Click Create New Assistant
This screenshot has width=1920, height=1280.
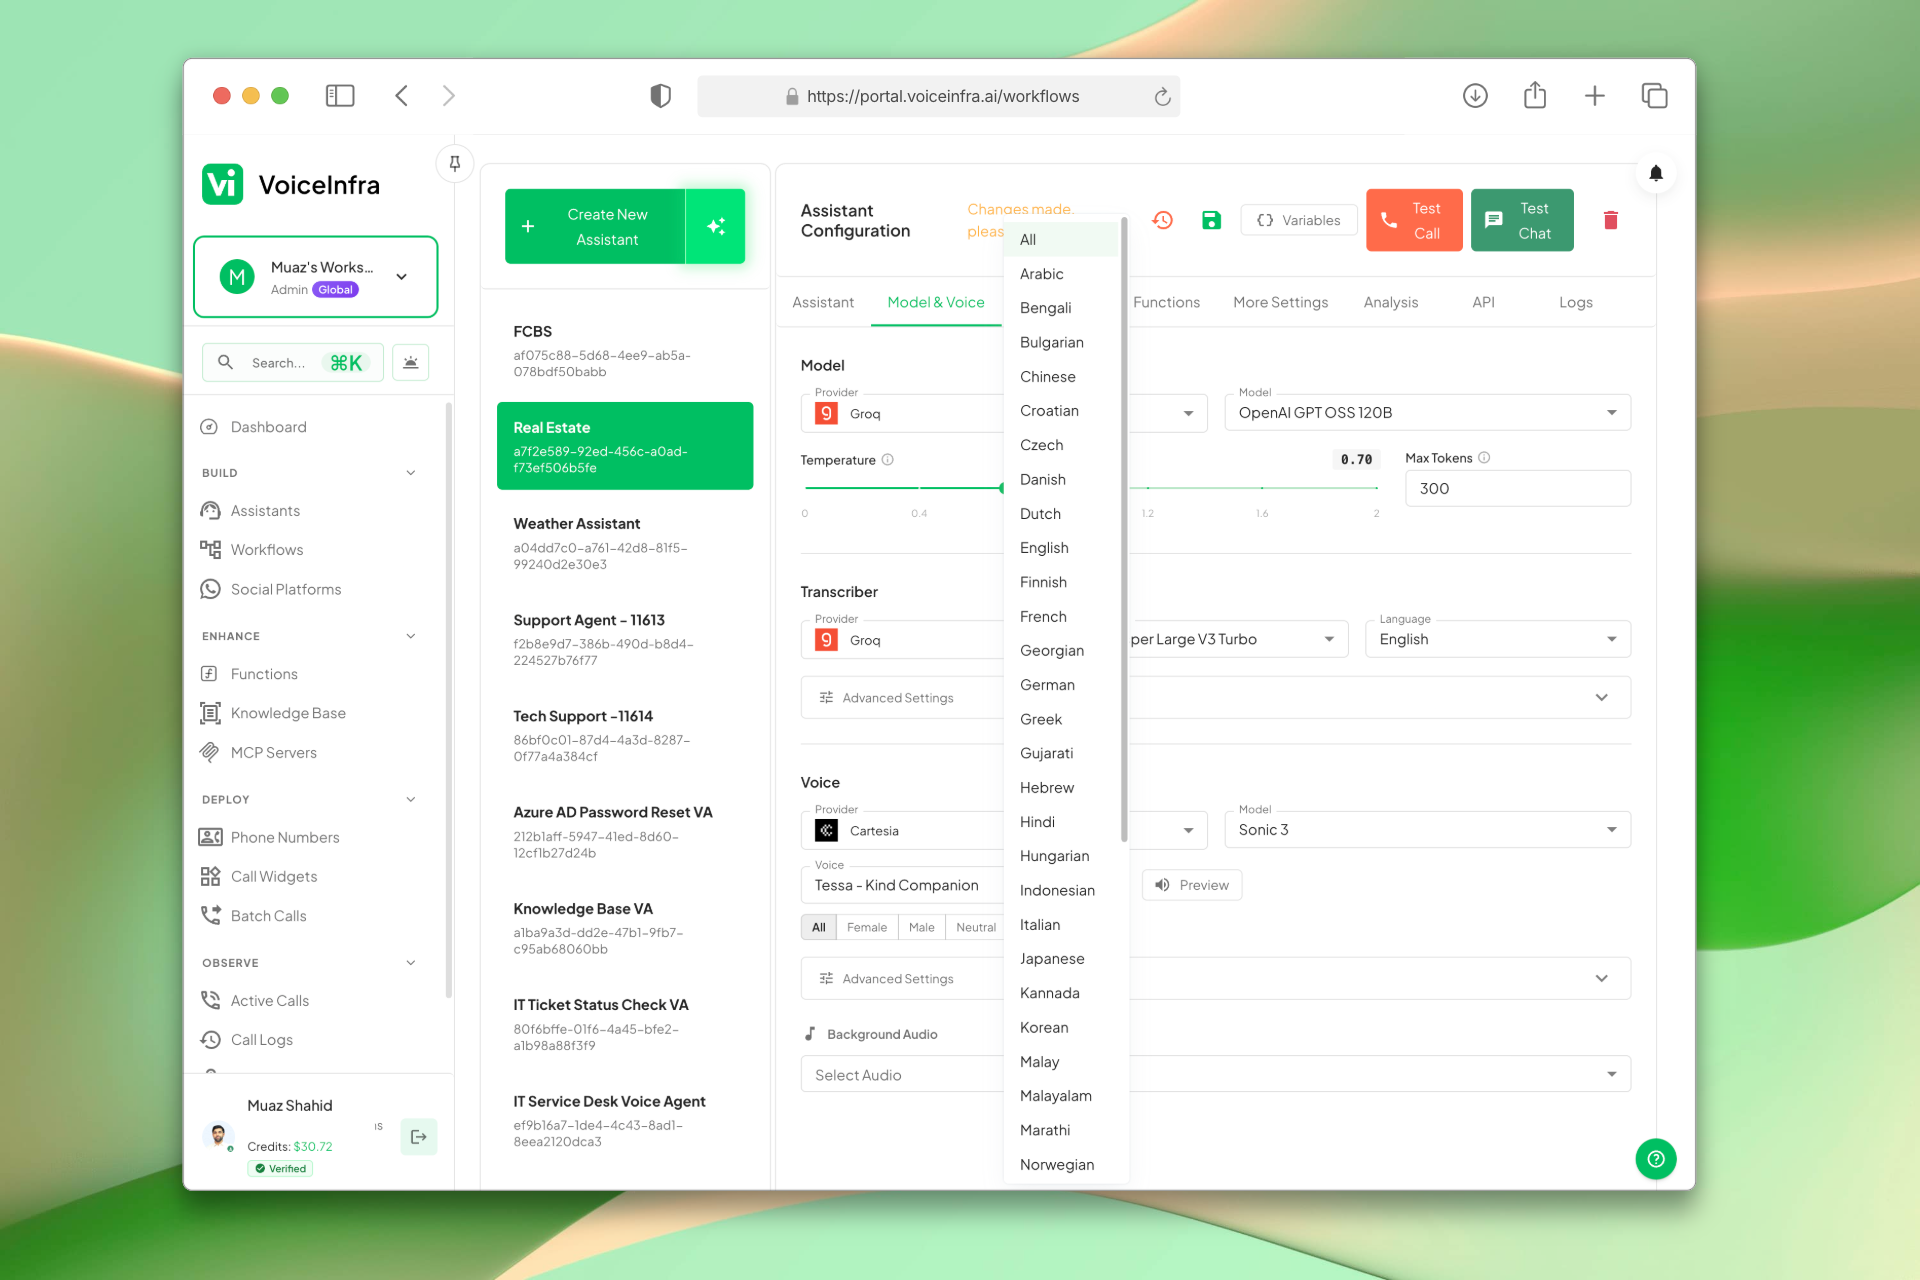coord(595,227)
